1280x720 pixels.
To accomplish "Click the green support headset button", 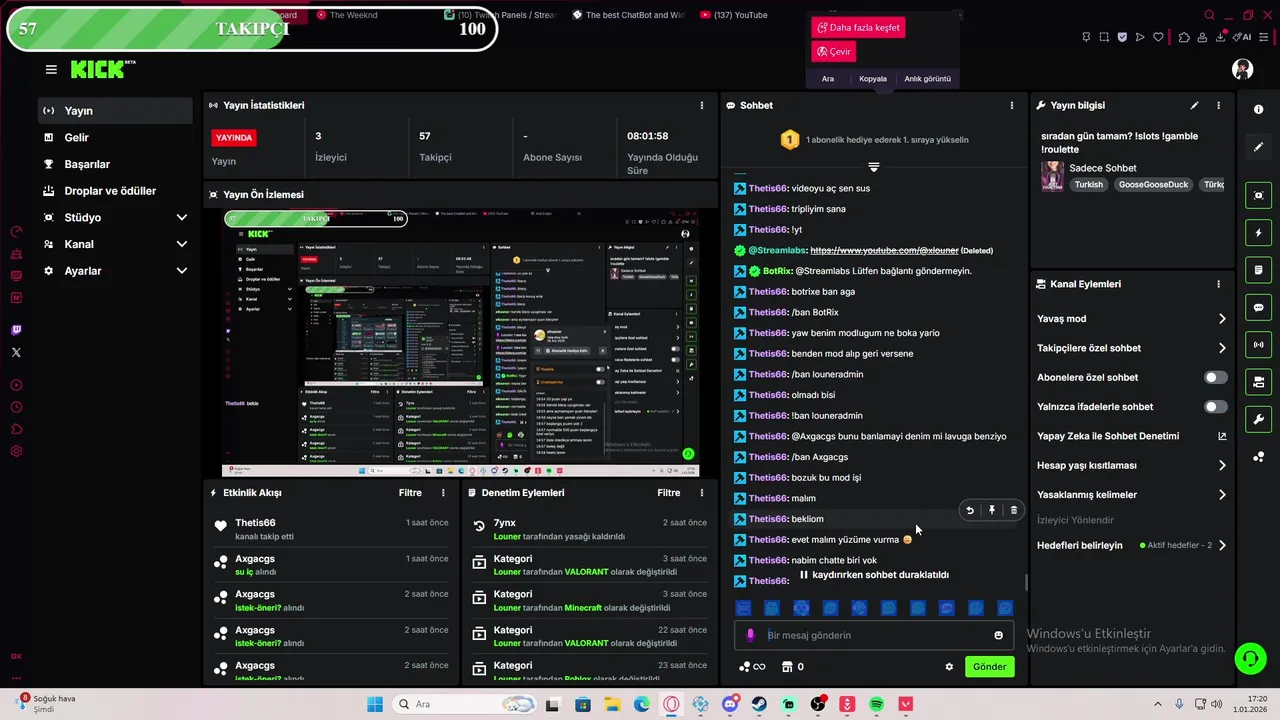I will click(x=1250, y=658).
